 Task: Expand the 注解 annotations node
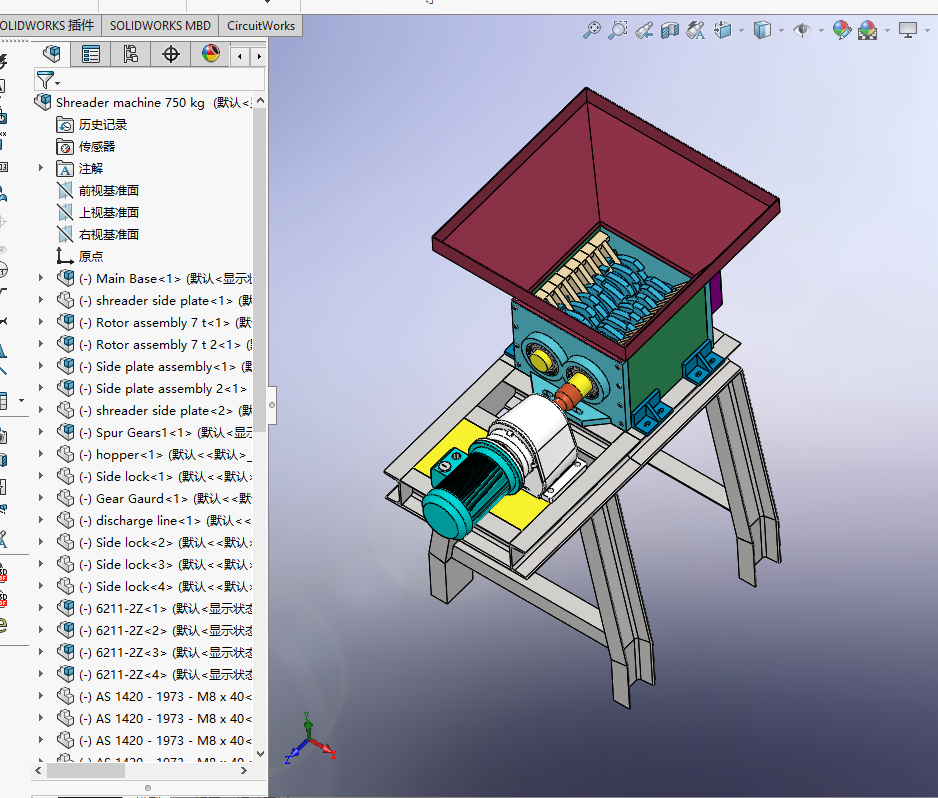point(41,168)
